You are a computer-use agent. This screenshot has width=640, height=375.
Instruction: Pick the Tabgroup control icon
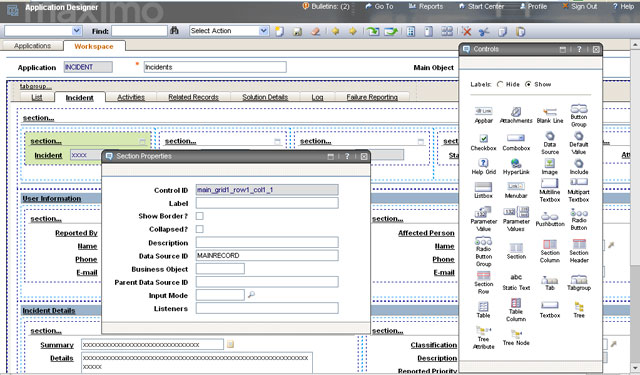579,279
